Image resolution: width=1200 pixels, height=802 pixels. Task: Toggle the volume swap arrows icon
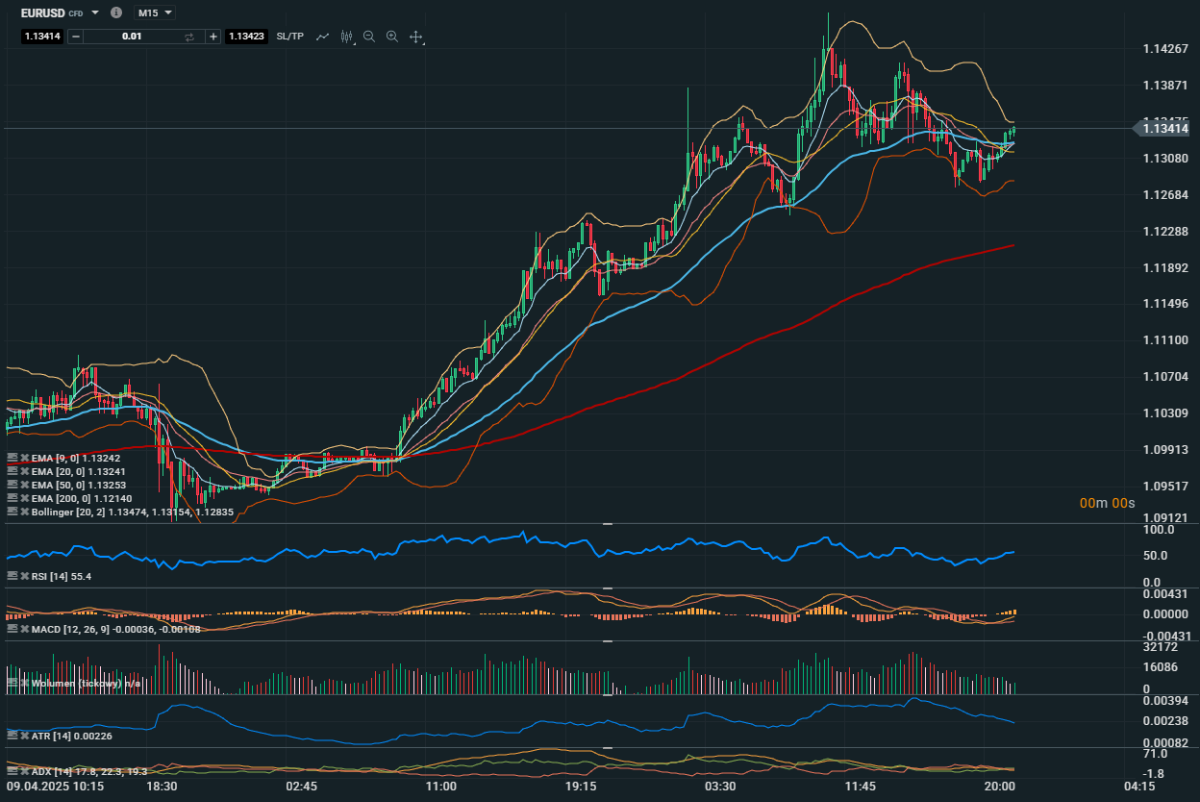(x=189, y=36)
